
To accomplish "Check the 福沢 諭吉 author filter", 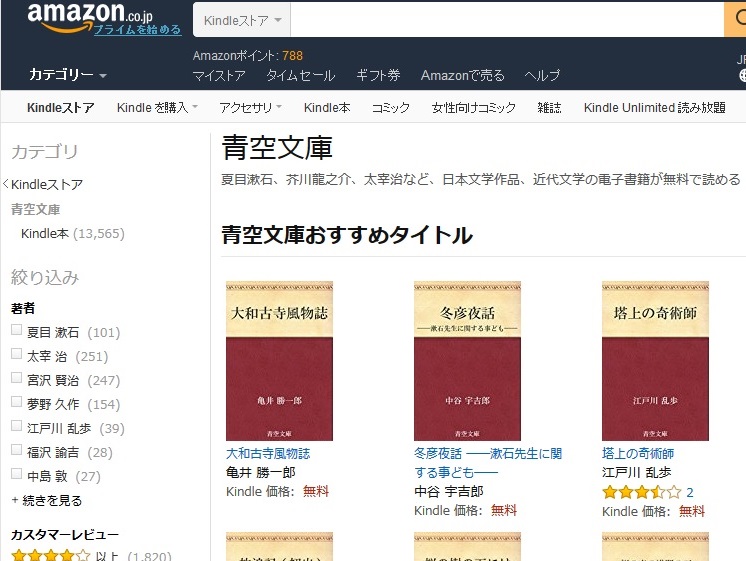I will 17,450.
